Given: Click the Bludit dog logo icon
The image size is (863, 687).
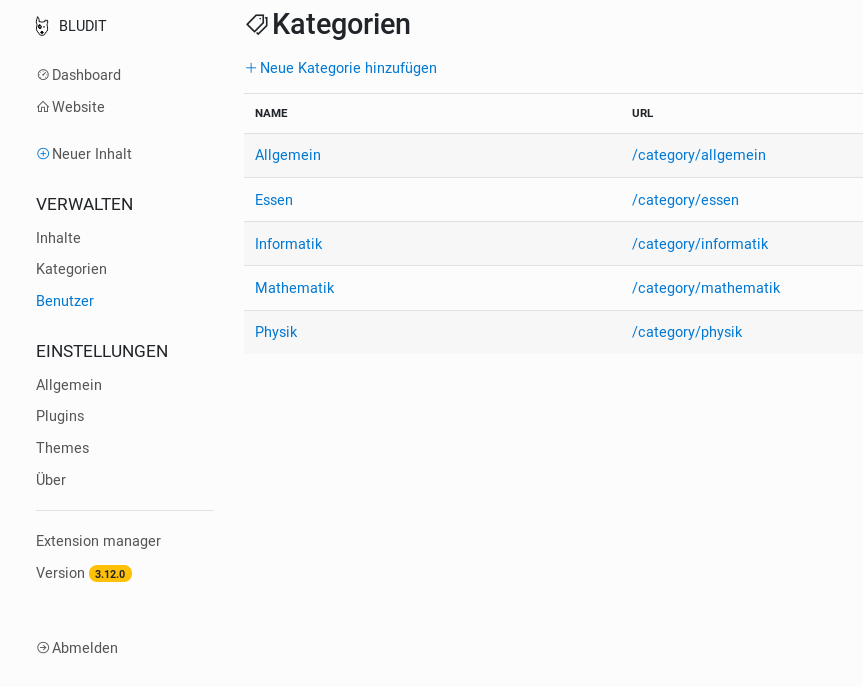Looking at the screenshot, I should coord(42,26).
